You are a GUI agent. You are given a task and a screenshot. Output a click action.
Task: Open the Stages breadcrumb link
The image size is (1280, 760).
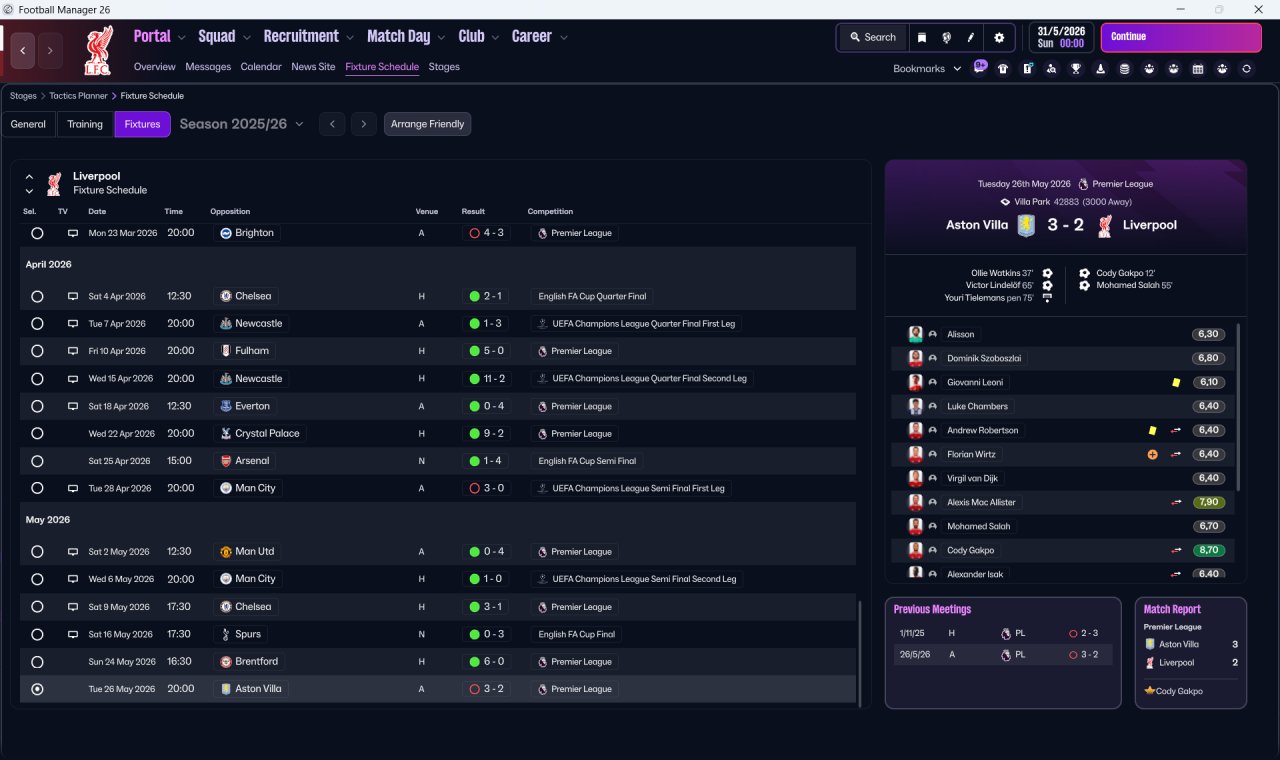[x=23, y=96]
